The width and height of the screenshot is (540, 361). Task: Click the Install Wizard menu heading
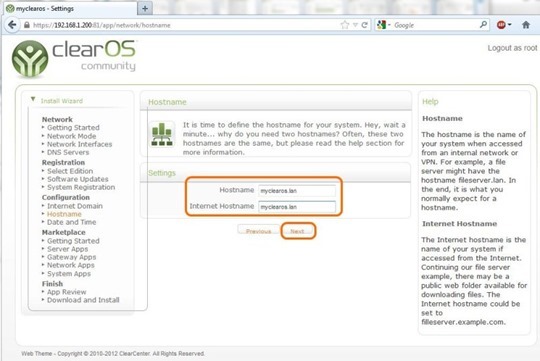tap(62, 101)
